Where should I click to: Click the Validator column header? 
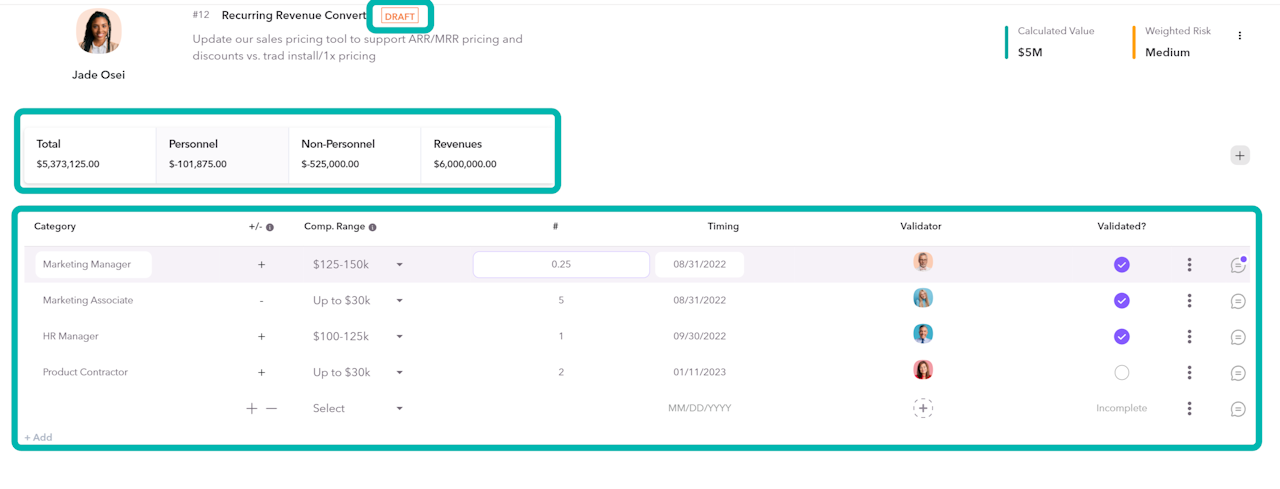(x=921, y=227)
